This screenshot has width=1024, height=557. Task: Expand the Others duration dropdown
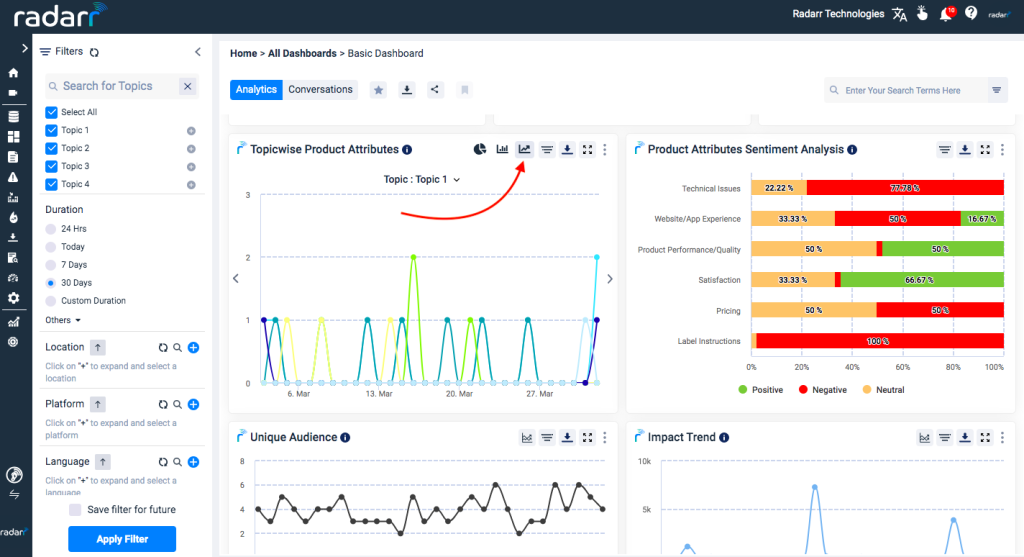pyautogui.click(x=63, y=320)
